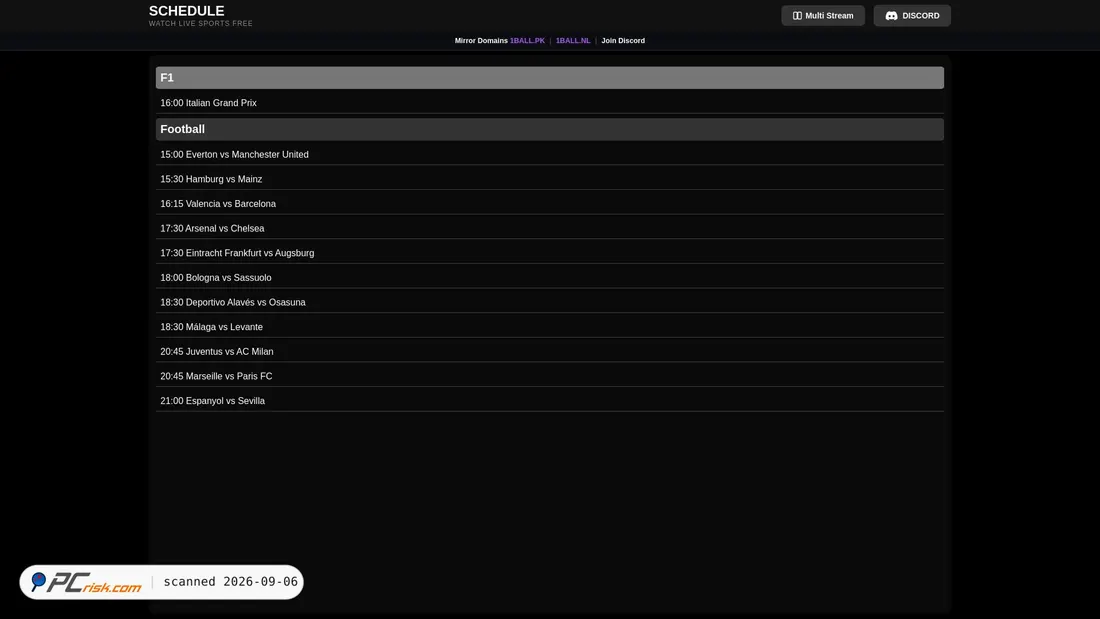
Task: Open the 1BALL.NL mirror domain link
Action: [x=572, y=41]
